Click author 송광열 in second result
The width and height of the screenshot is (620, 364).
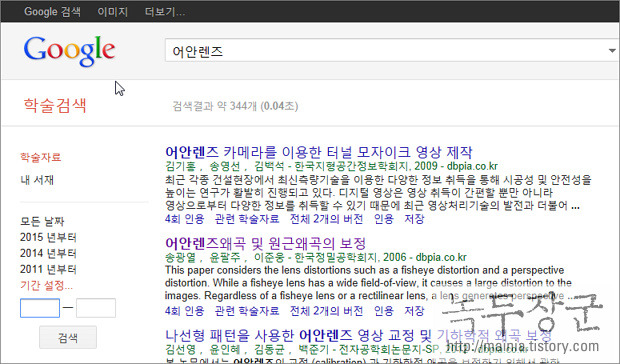coord(180,258)
